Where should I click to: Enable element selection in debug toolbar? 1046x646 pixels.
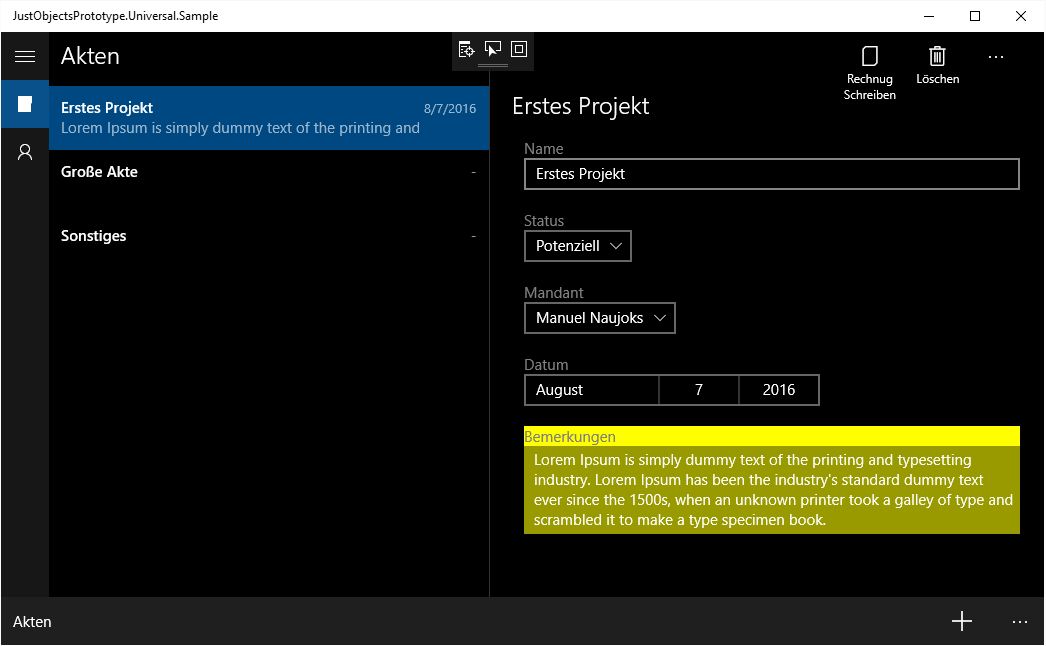[x=492, y=49]
